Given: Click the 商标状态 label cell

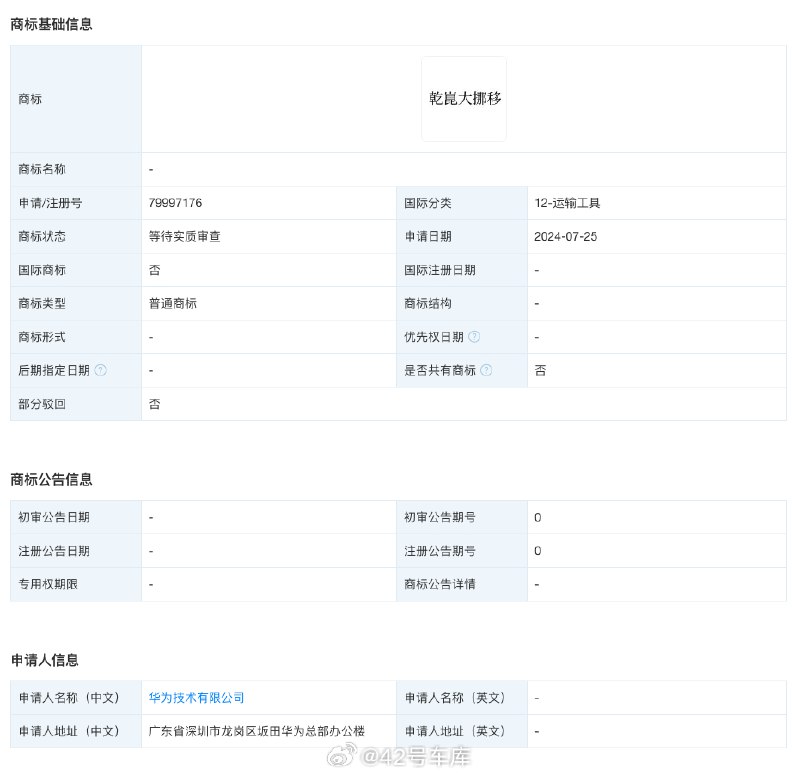Looking at the screenshot, I should click(76, 236).
